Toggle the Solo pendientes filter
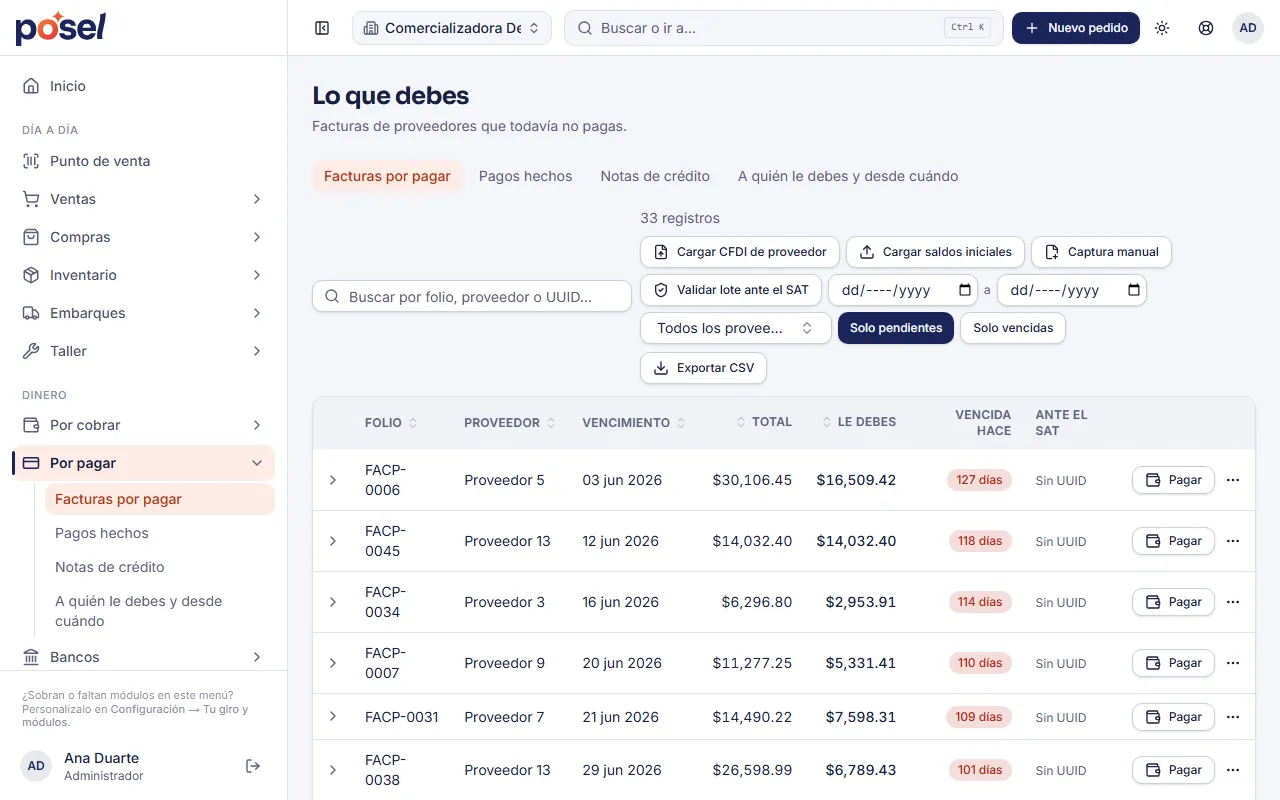The height and width of the screenshot is (800, 1280). pos(896,328)
